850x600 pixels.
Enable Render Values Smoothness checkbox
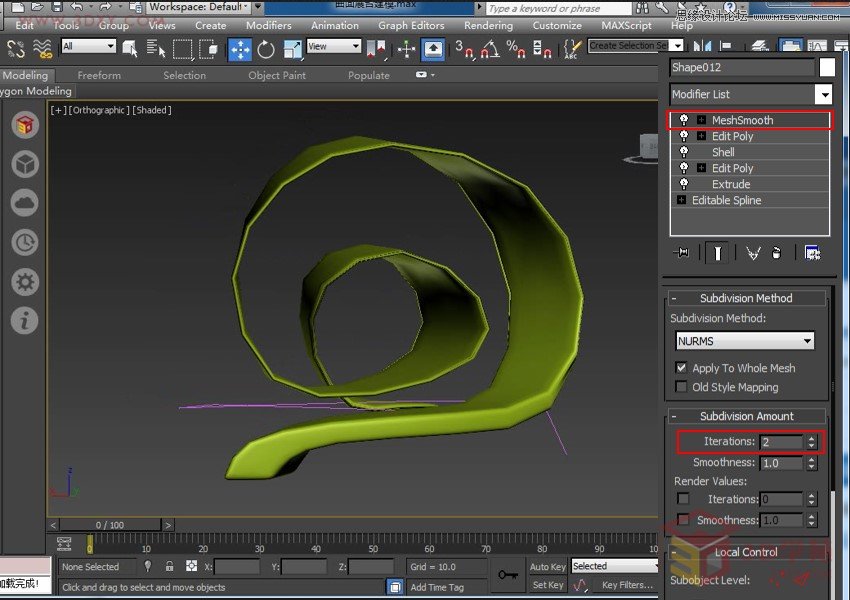[x=683, y=519]
